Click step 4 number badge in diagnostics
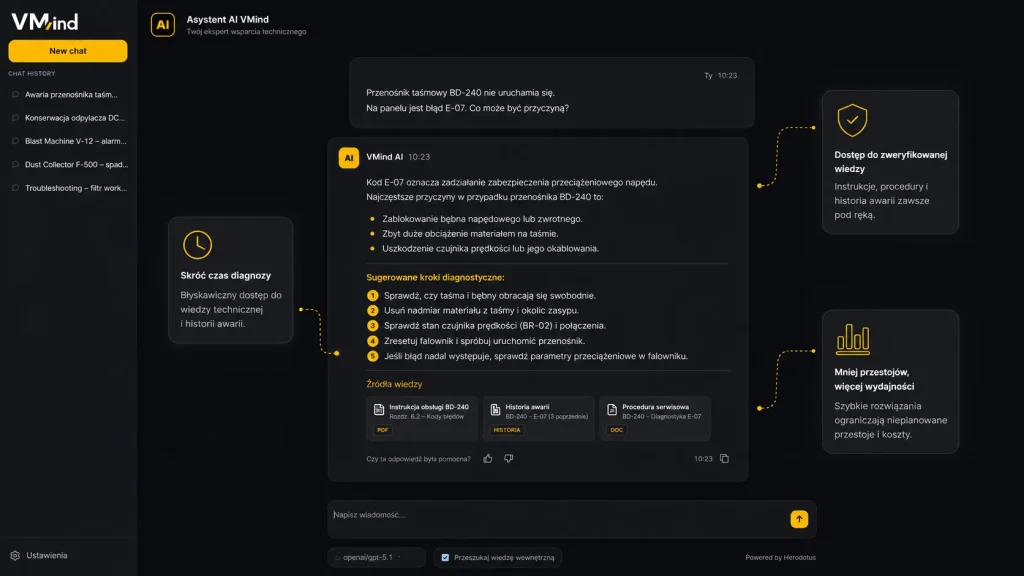The width and height of the screenshot is (1024, 576). 372,341
